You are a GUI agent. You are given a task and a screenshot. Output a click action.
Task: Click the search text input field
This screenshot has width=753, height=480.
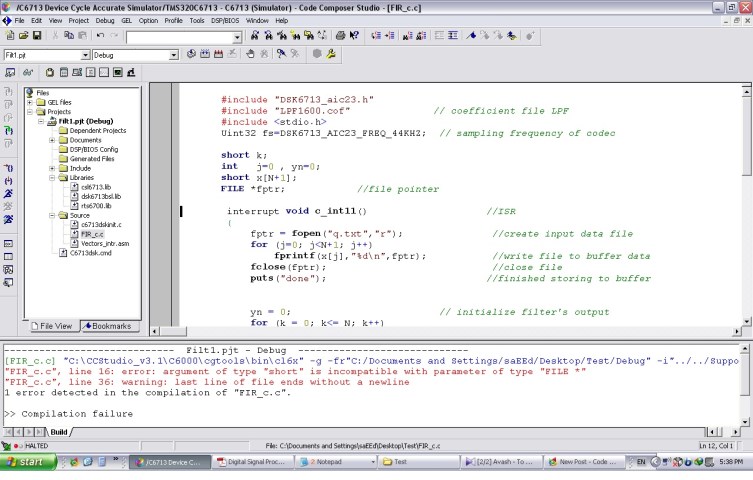pos(180,37)
